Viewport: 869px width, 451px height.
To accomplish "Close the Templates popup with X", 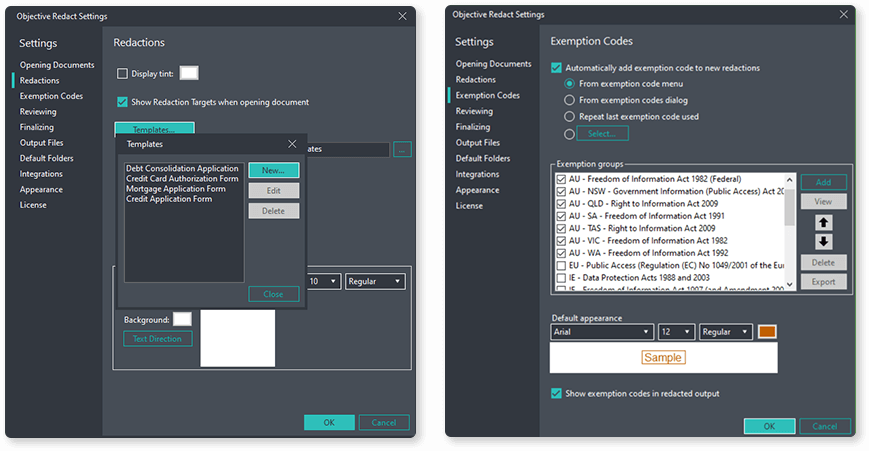I will [x=292, y=145].
